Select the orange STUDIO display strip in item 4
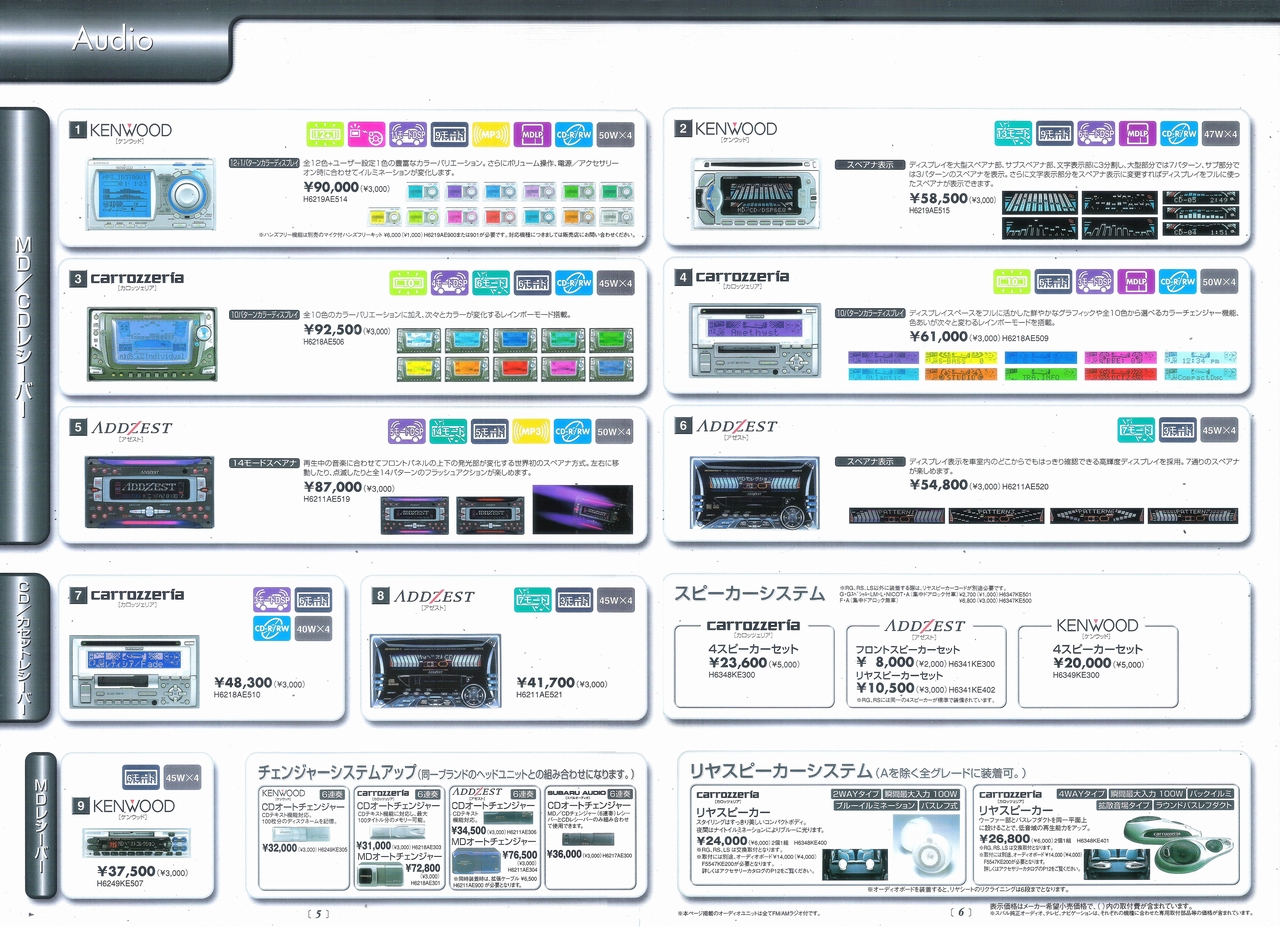The image size is (1280, 927). tap(960, 375)
